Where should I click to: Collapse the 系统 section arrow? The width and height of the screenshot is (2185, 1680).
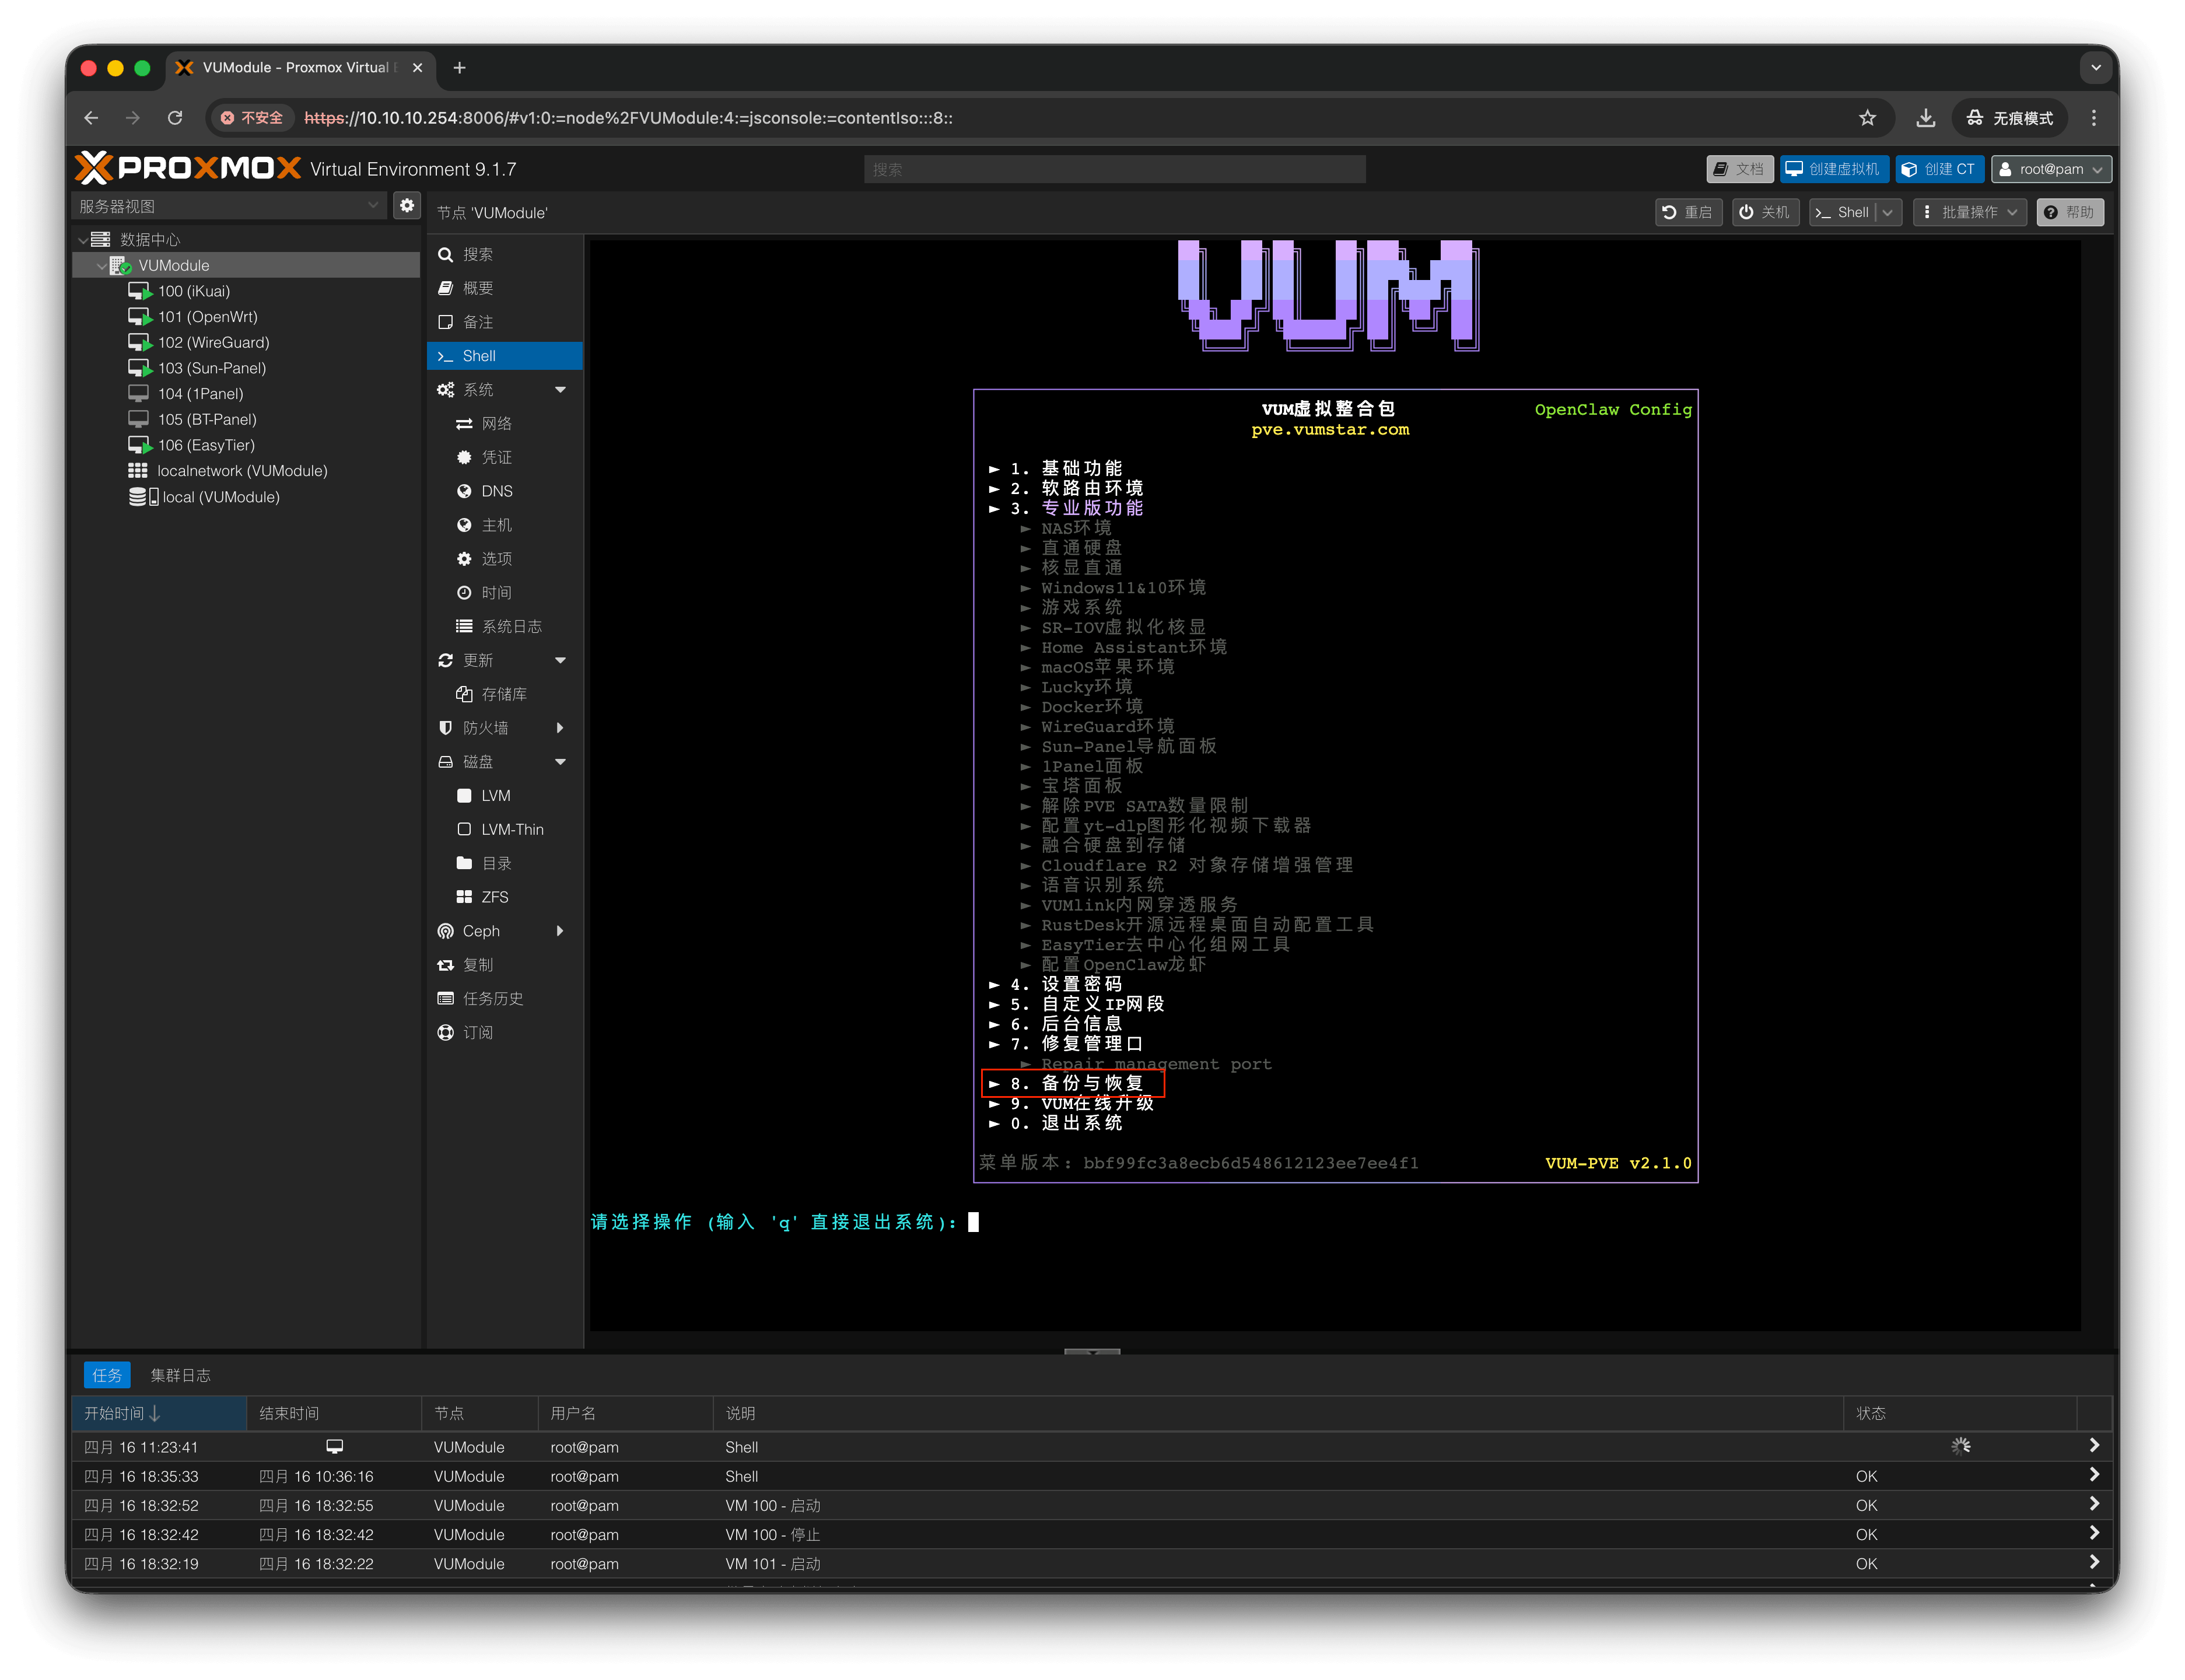point(560,390)
